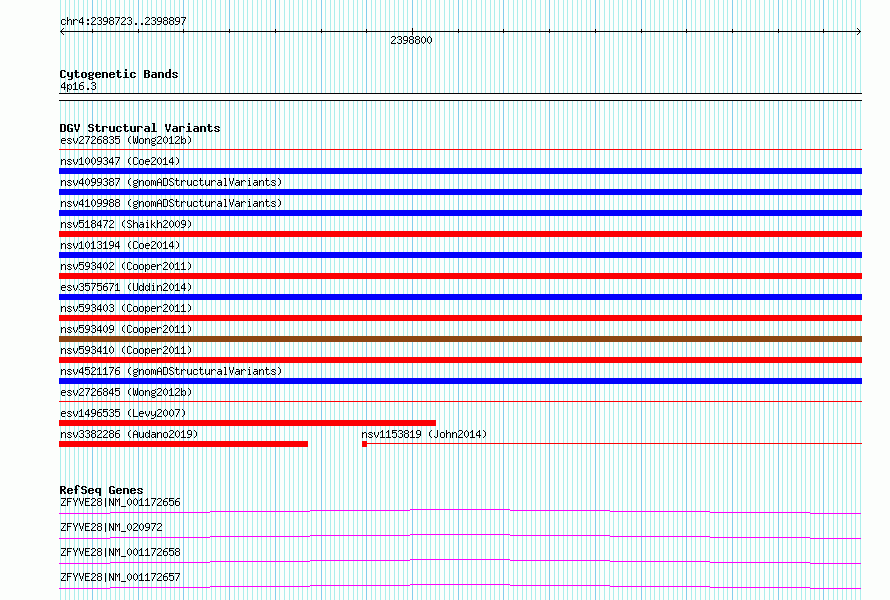This screenshot has width=890, height=600.
Task: Open variant esv1496535 (Levy2007) label
Action: [x=123, y=413]
